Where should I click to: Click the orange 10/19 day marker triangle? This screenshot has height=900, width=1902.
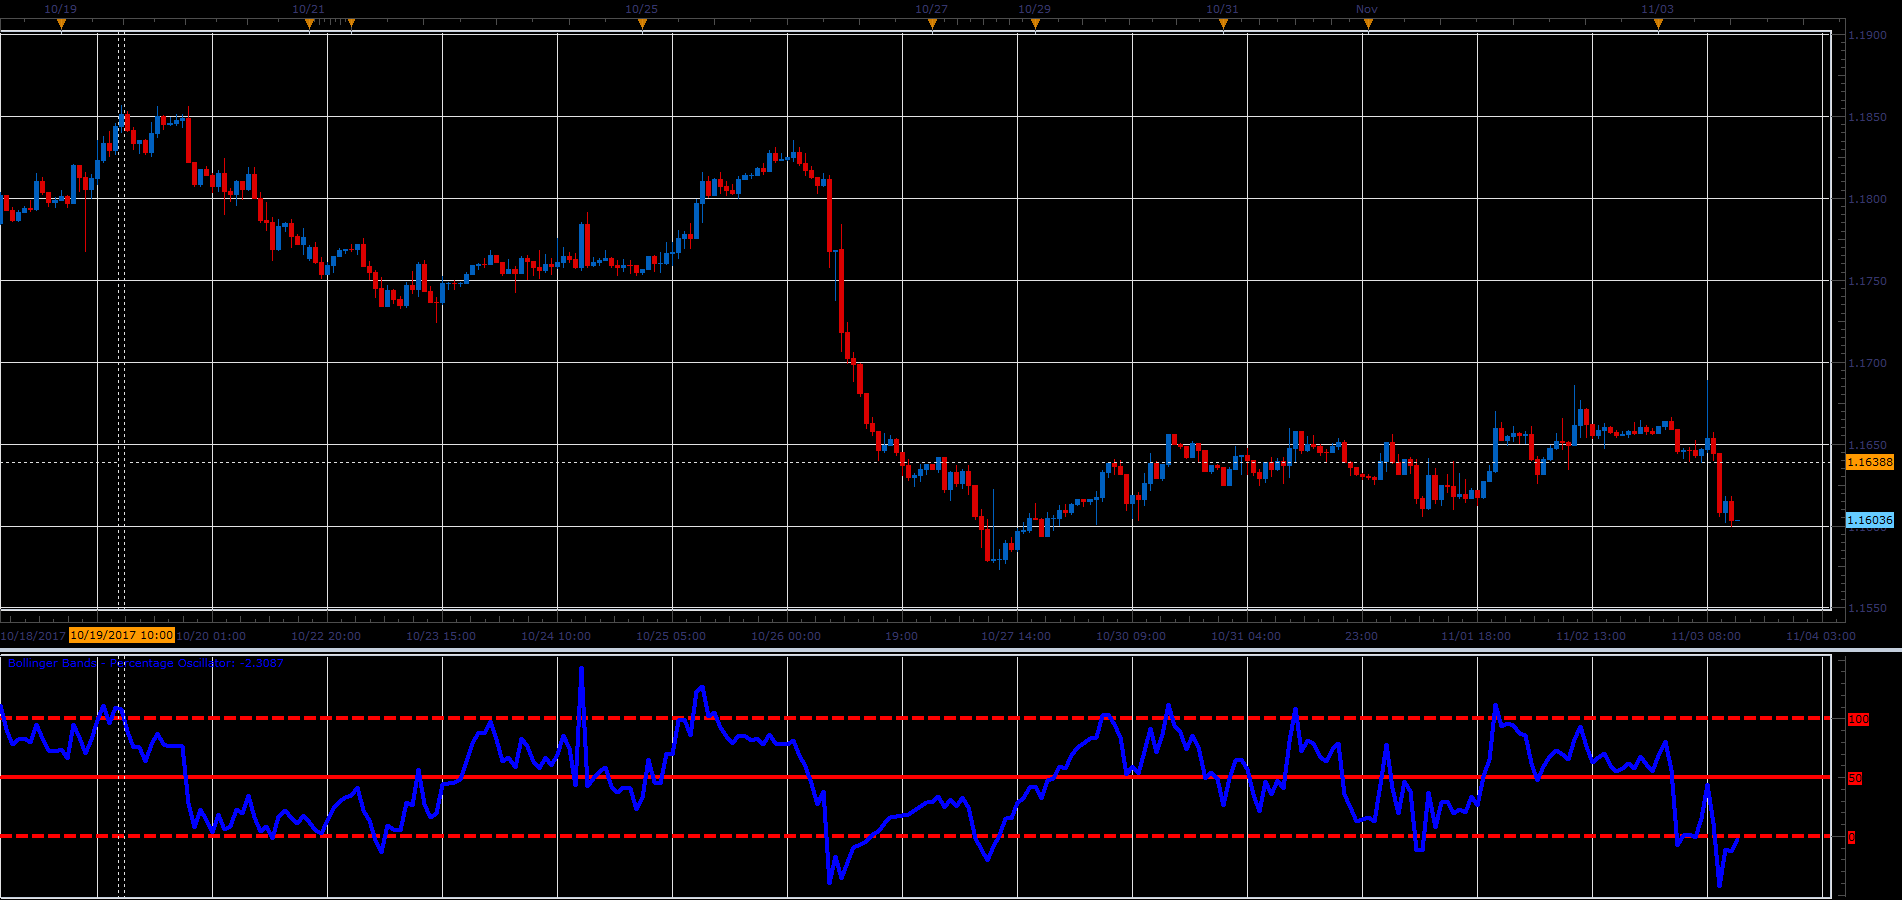pos(61,23)
